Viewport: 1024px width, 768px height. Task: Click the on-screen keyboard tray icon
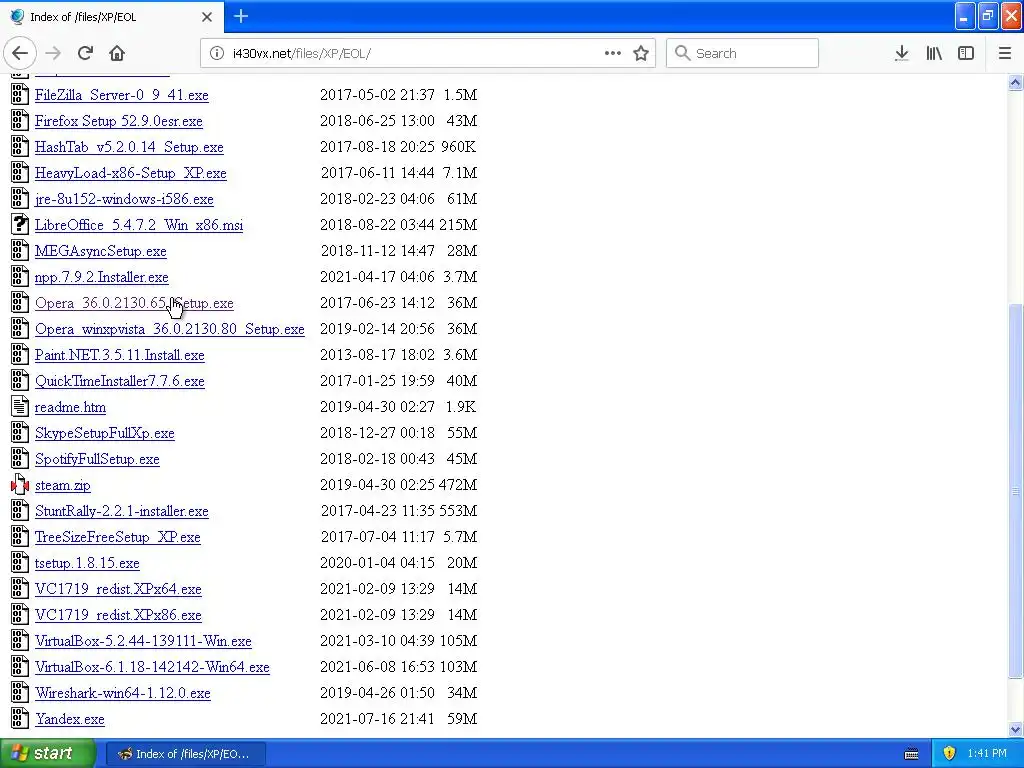[912, 754]
